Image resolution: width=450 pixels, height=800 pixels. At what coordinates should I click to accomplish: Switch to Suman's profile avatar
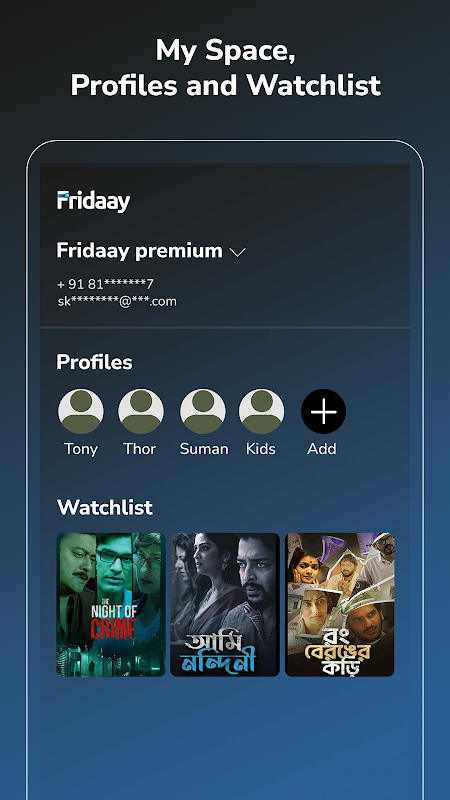203,411
